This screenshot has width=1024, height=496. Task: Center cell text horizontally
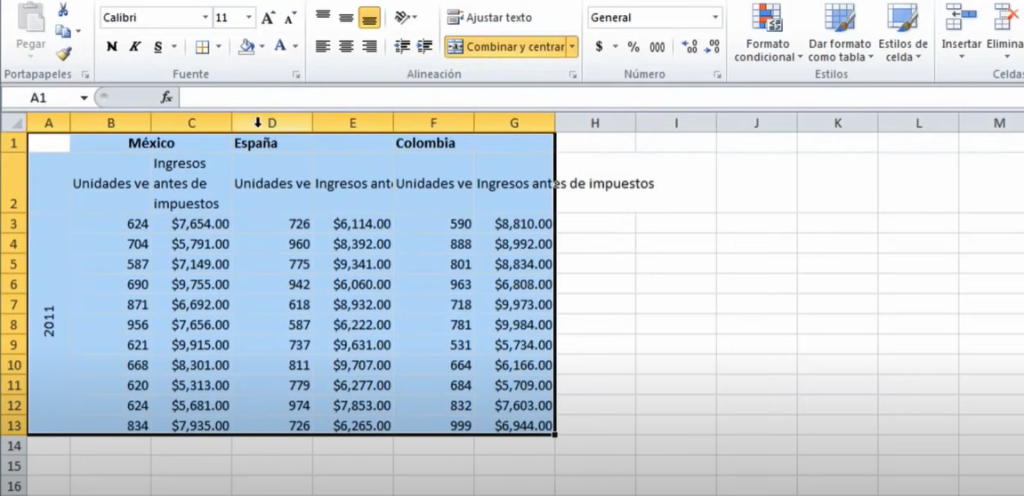pyautogui.click(x=346, y=46)
